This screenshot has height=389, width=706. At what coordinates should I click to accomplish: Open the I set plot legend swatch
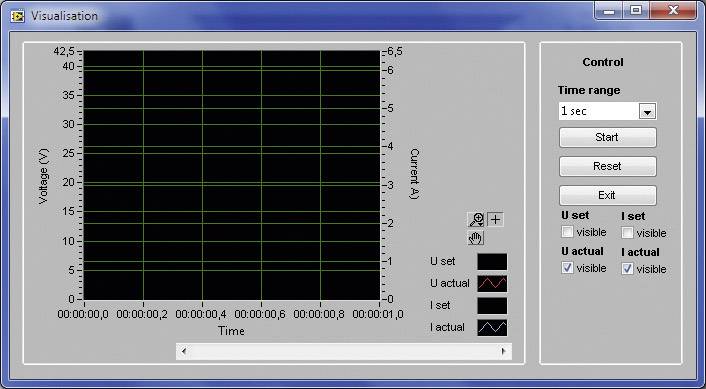point(492,306)
